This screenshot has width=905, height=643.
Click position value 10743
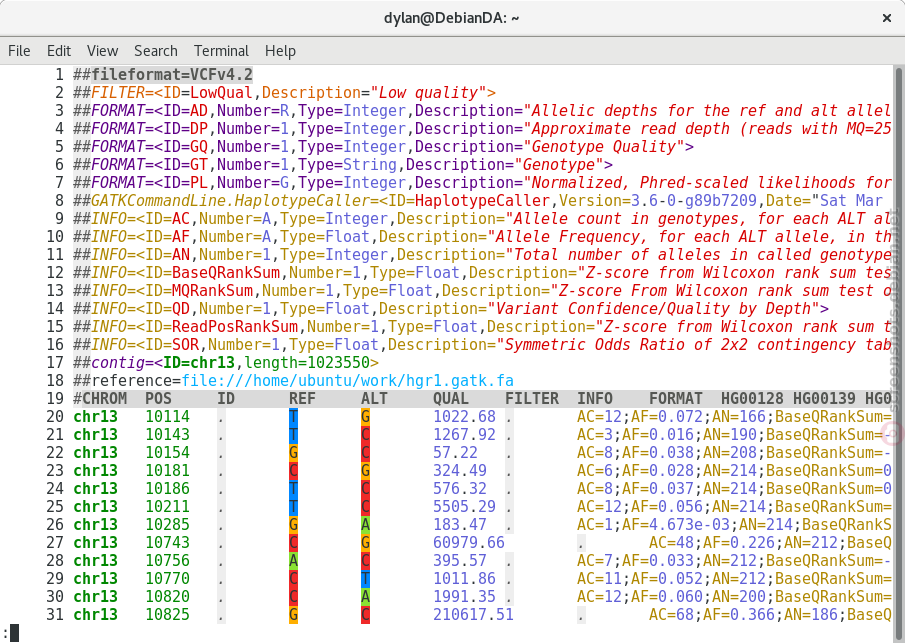(167, 542)
